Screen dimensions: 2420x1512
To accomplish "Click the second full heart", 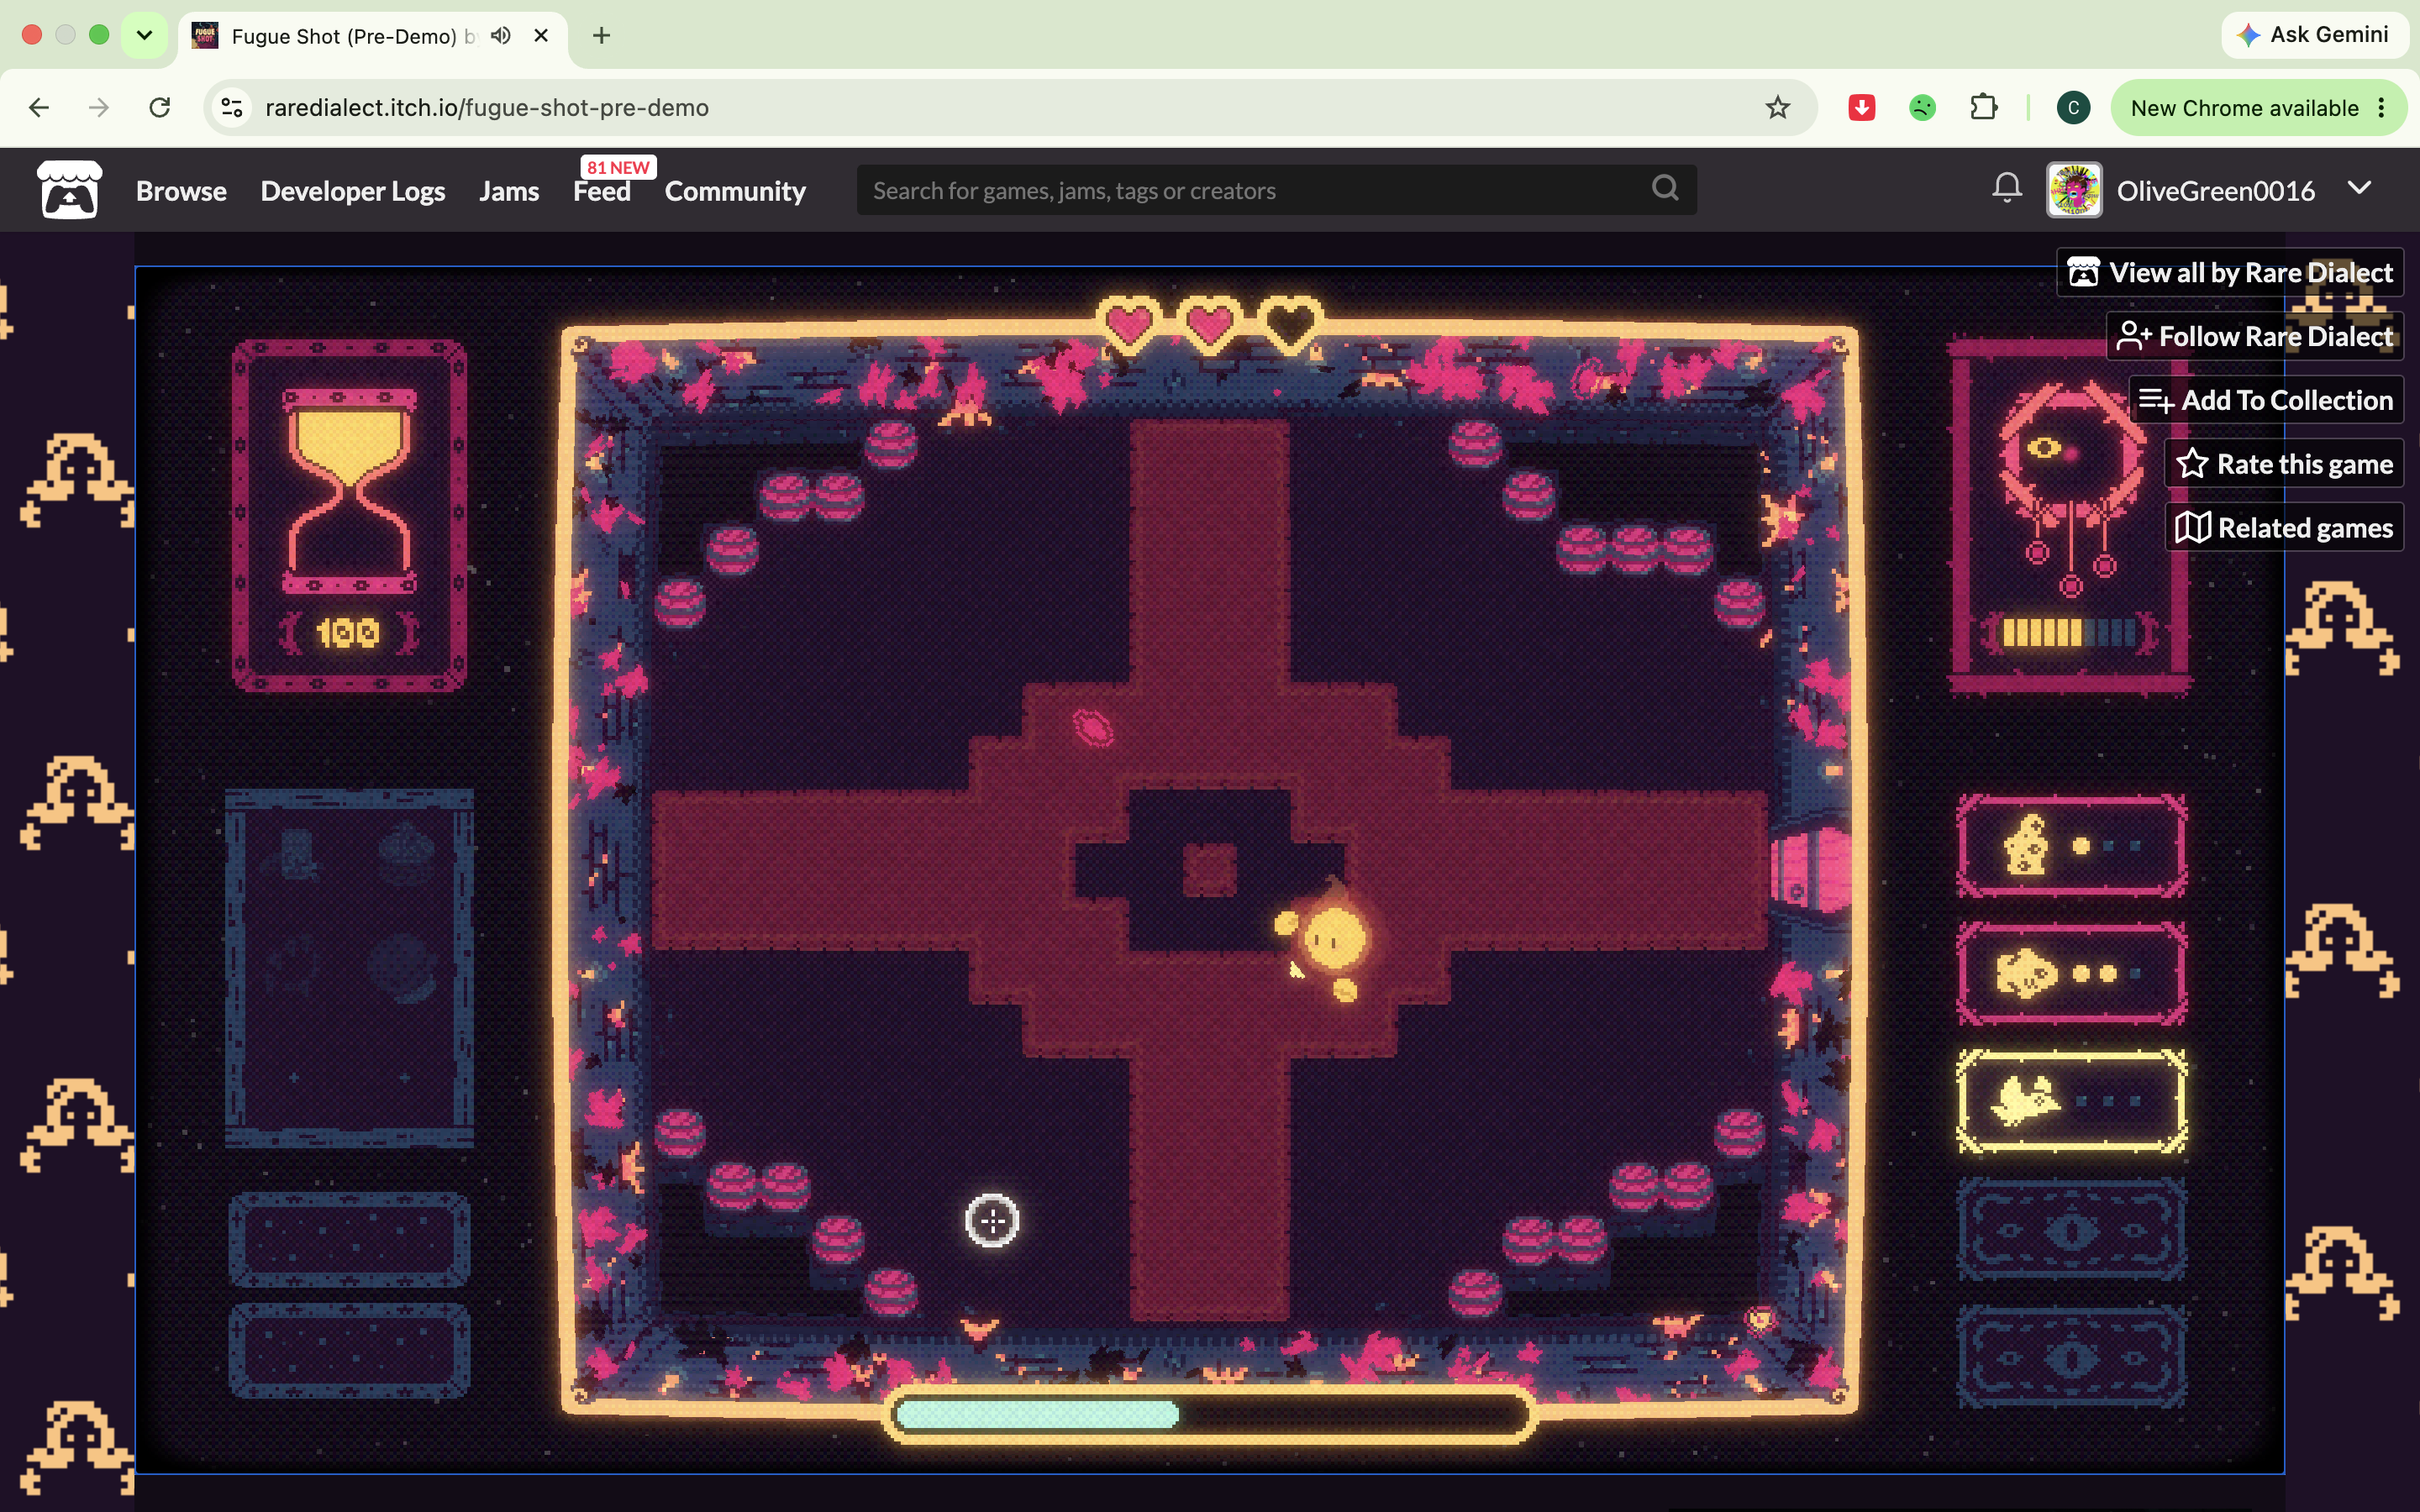I will (x=1210, y=325).
